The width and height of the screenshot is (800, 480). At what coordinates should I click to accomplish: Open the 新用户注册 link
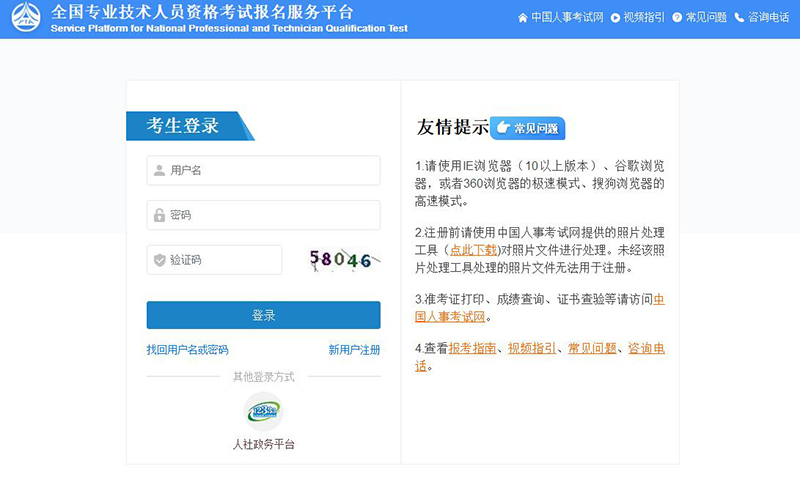tap(354, 350)
